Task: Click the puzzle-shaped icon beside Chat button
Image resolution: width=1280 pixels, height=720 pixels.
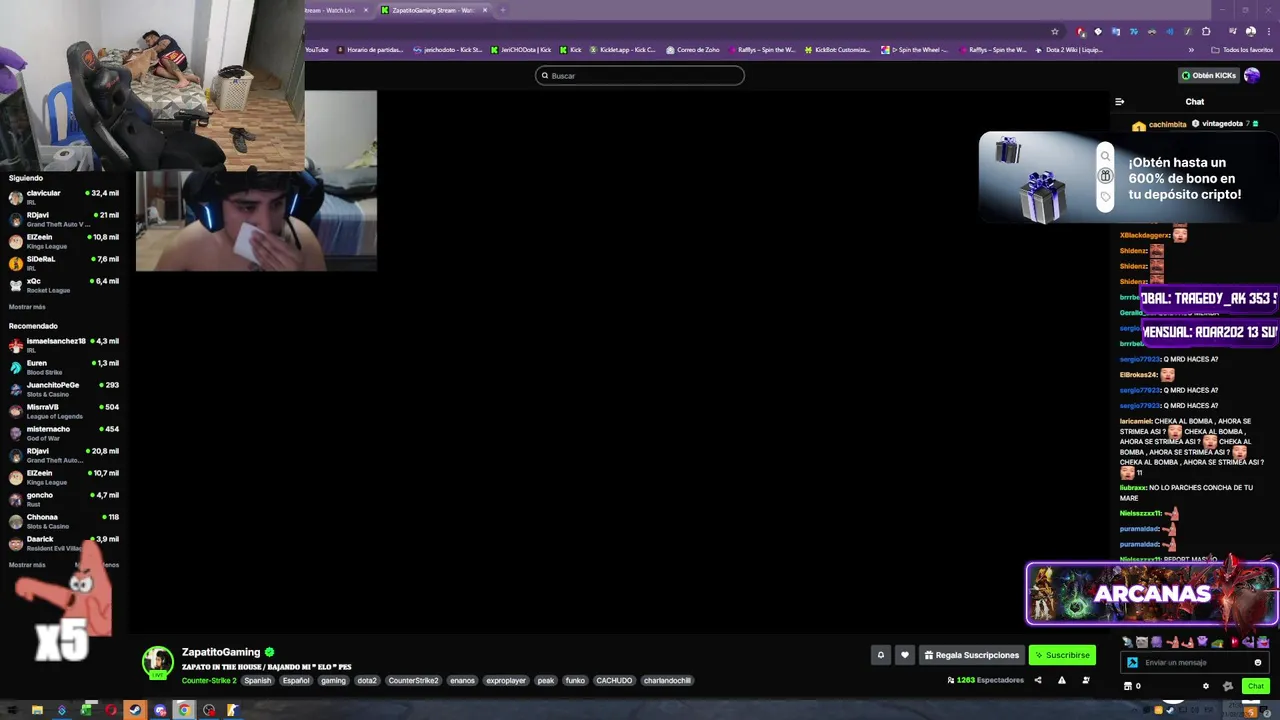Action: (1228, 686)
